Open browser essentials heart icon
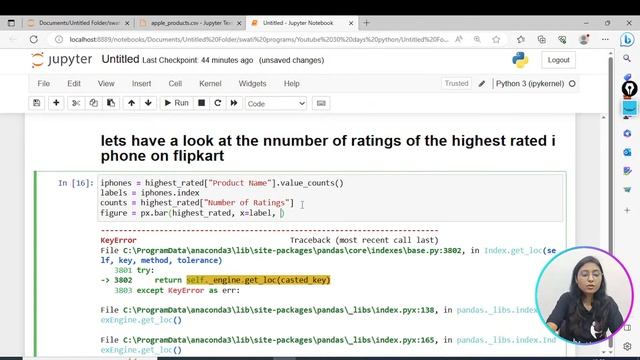Screen dimensions: 640x360 562,40
